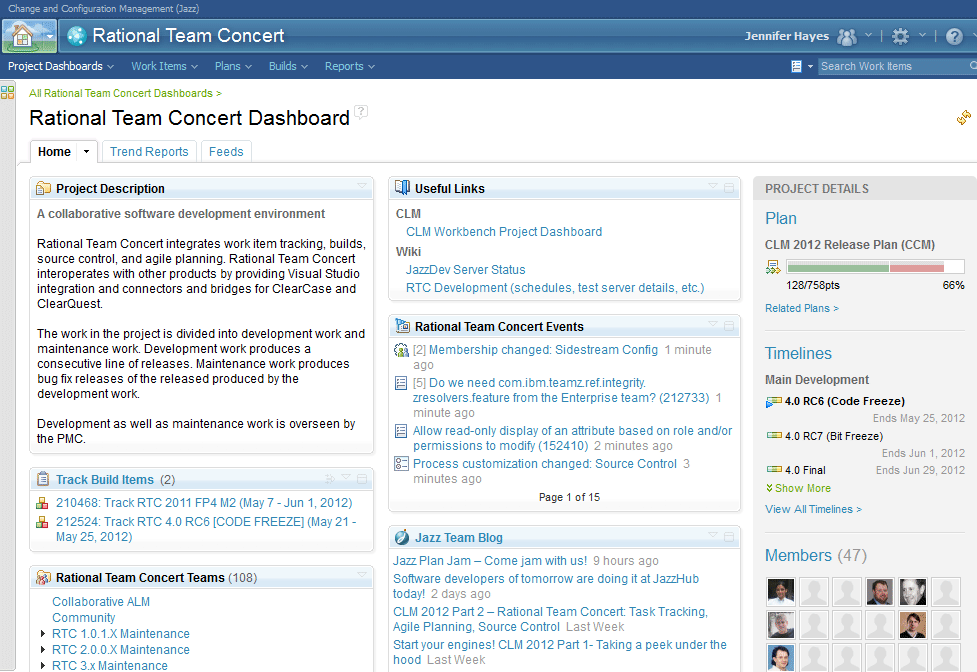Click the first member photo thumbnail
The image size is (977, 672).
point(781,592)
